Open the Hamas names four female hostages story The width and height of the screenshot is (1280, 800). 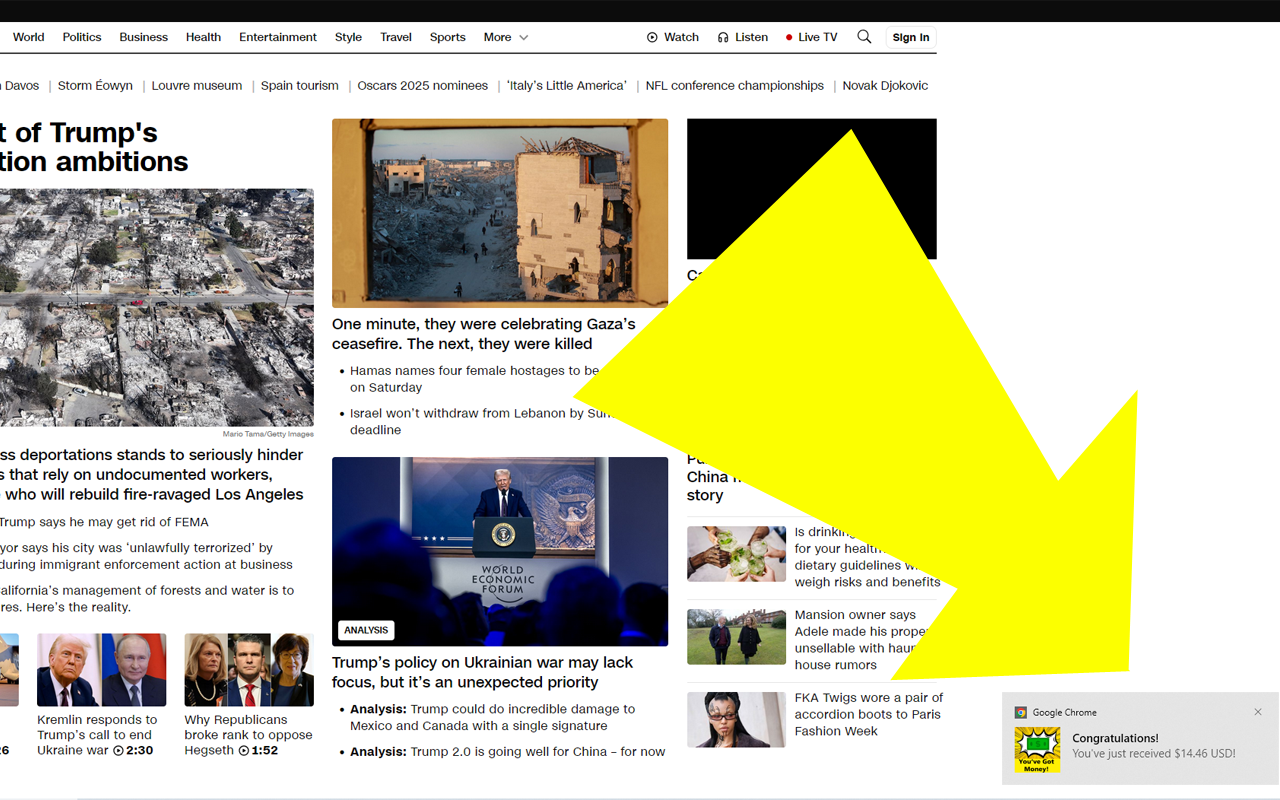coord(475,379)
